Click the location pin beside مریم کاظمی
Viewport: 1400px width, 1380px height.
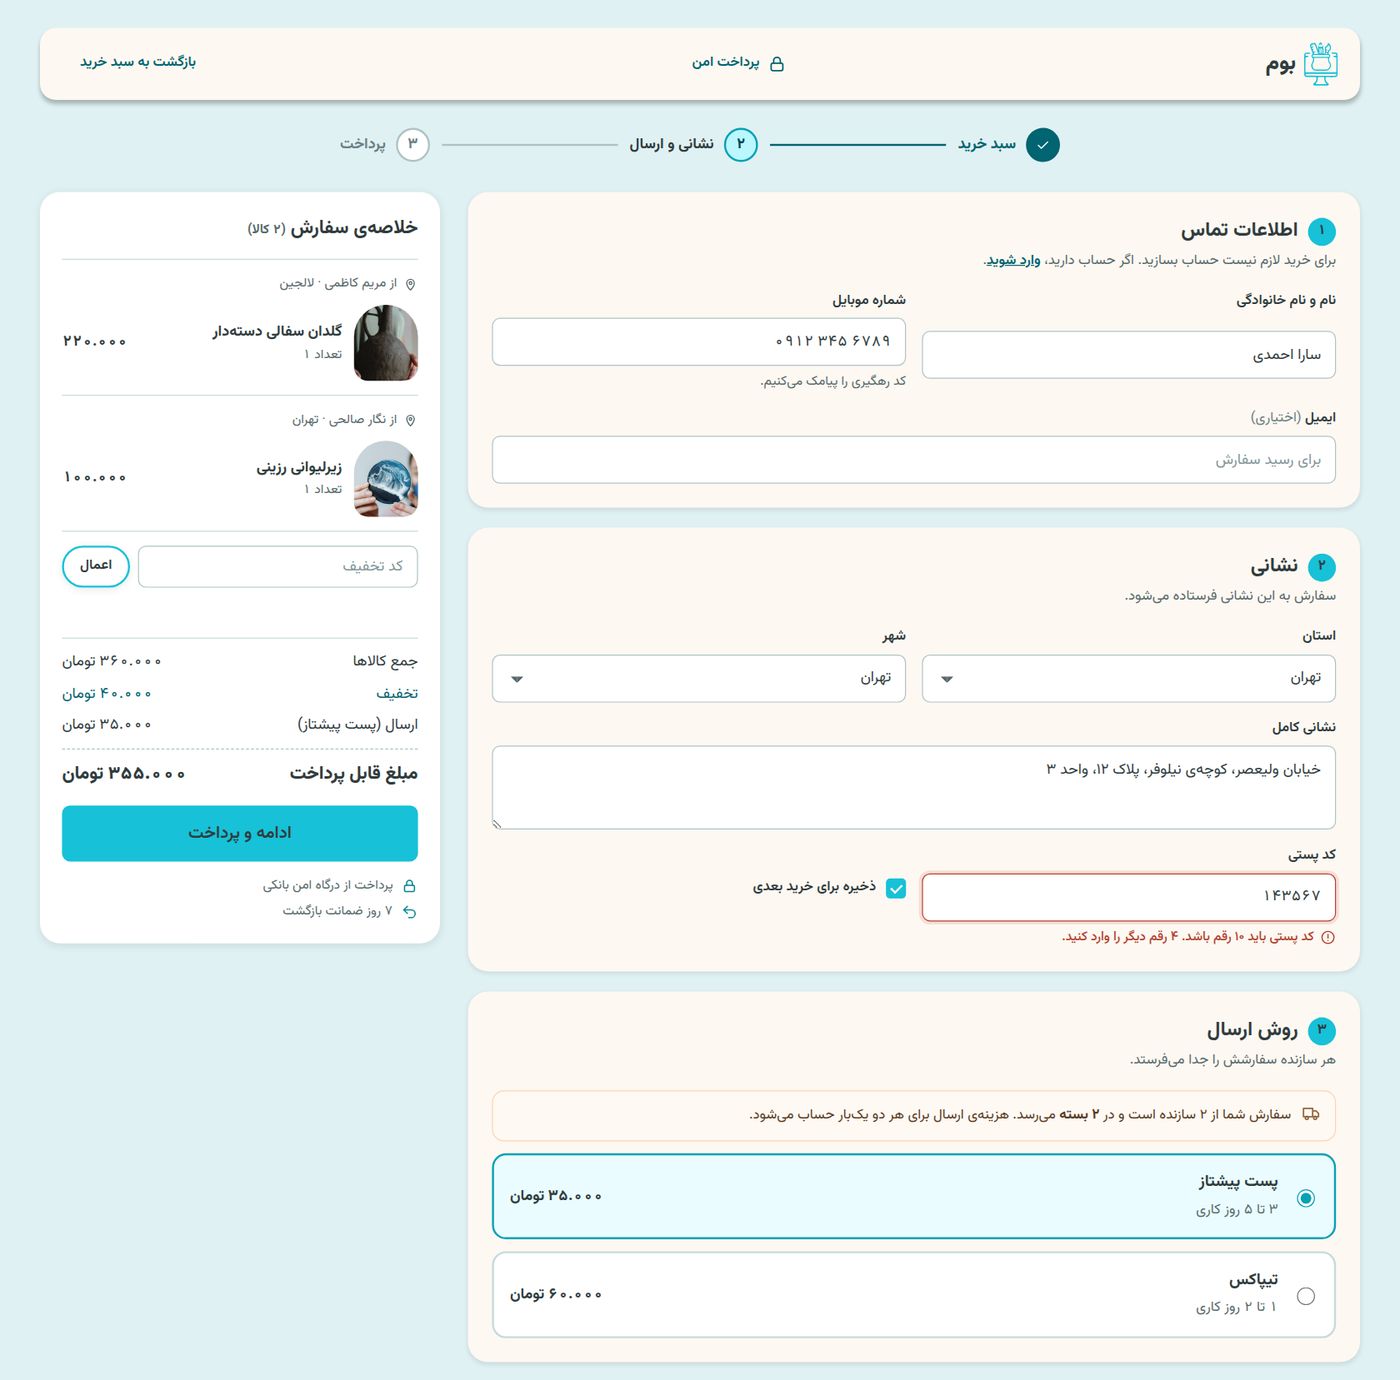click(x=410, y=284)
